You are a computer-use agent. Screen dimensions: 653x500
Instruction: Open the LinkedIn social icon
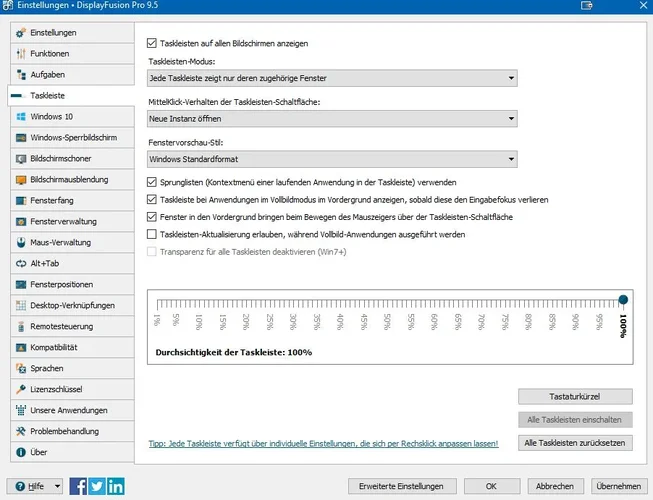click(x=116, y=486)
